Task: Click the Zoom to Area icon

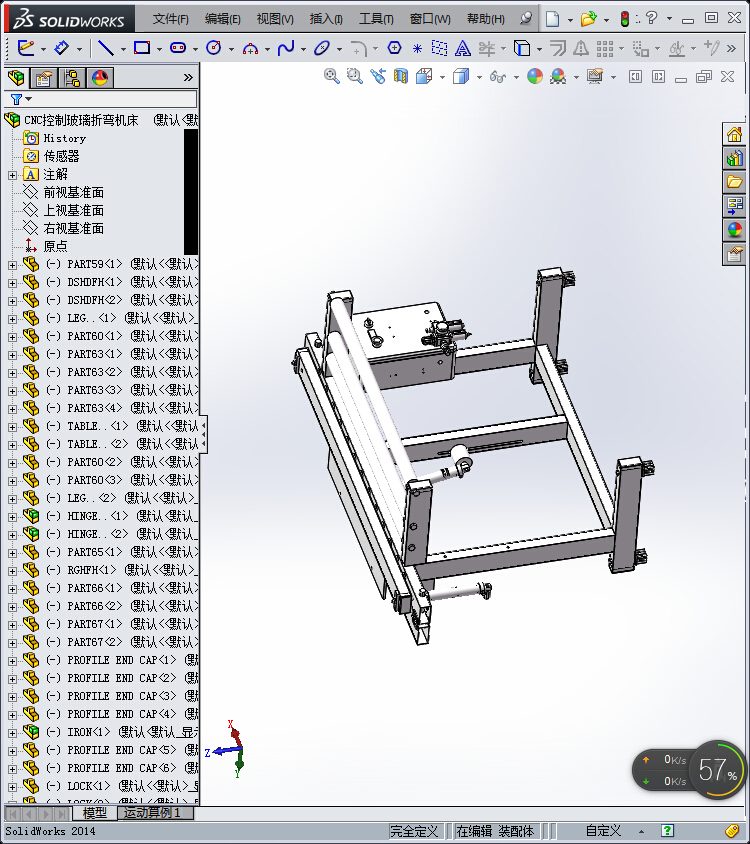Action: click(x=354, y=76)
